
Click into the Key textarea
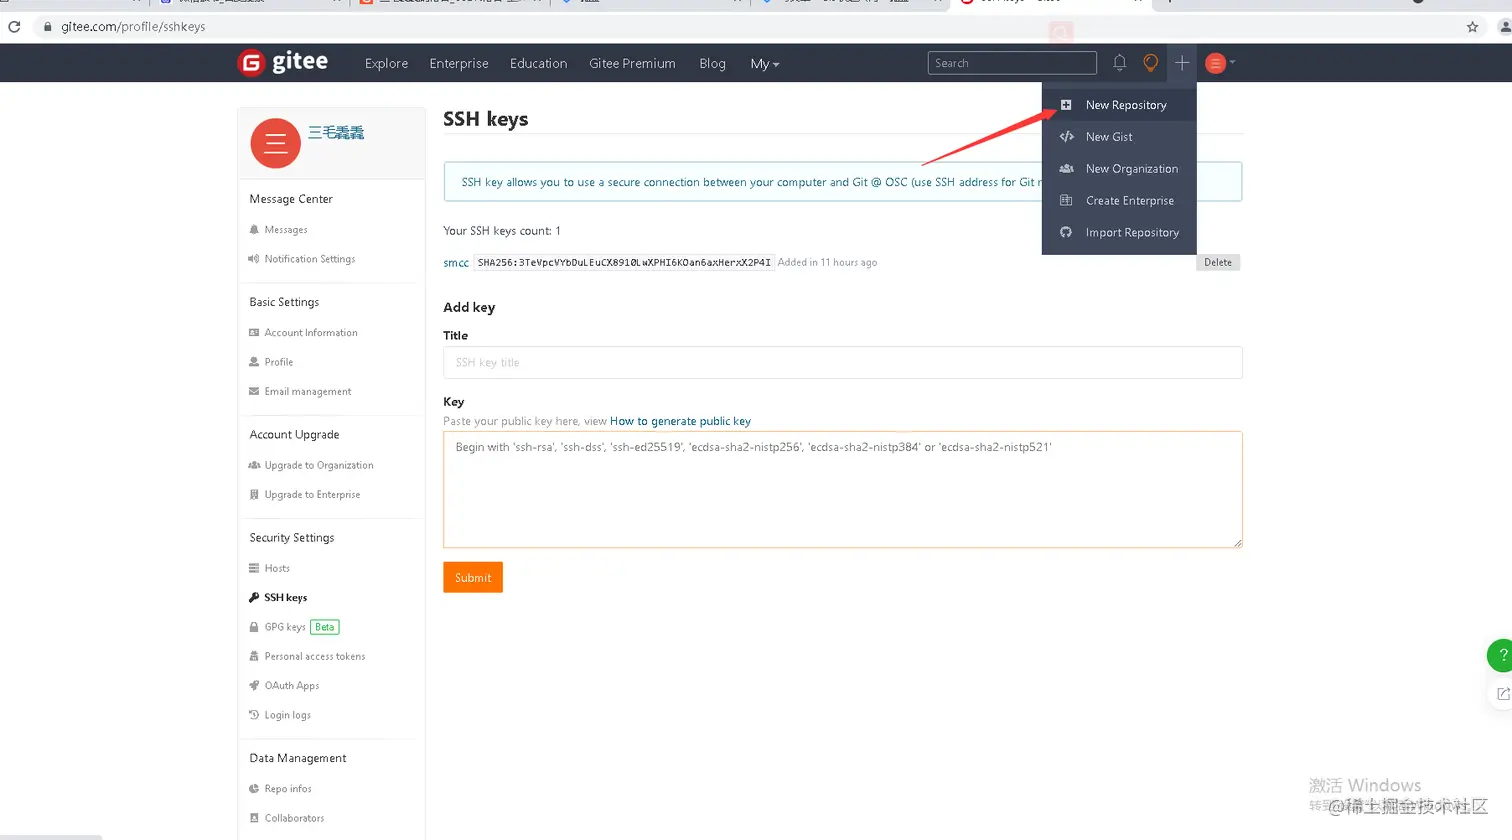point(843,489)
